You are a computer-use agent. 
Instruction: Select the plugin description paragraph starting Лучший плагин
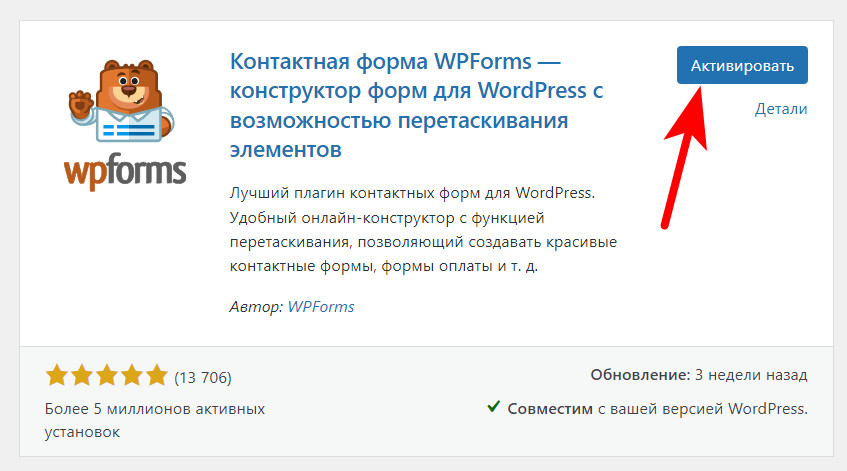coord(423,230)
